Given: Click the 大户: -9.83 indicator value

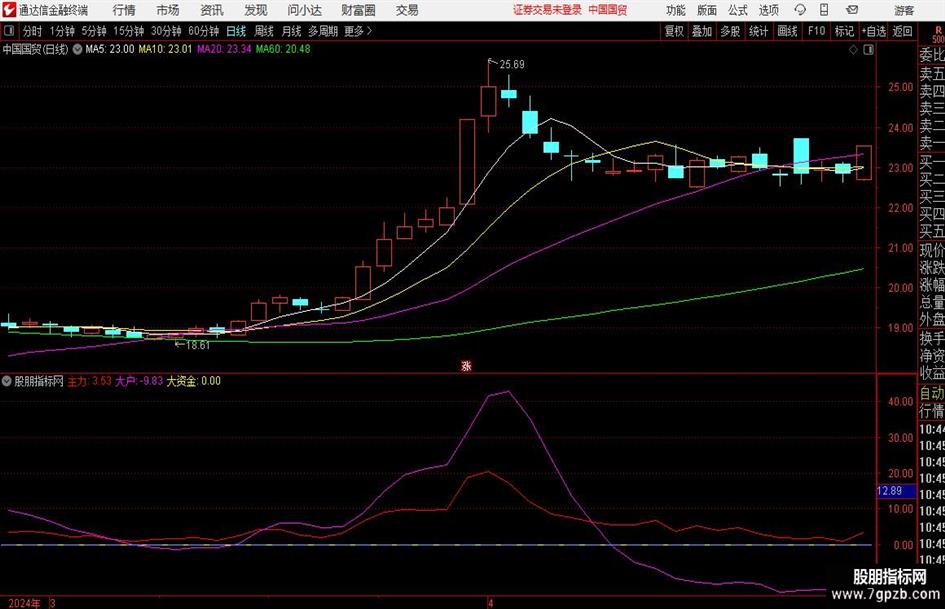Looking at the screenshot, I should click(x=139, y=381).
